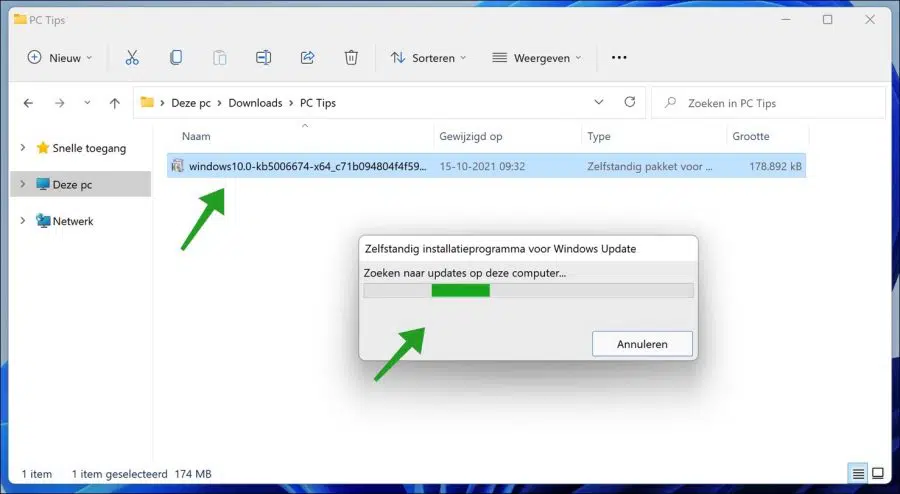Click Deze pc in breadcrumb path
The height and width of the screenshot is (494, 900).
191,103
